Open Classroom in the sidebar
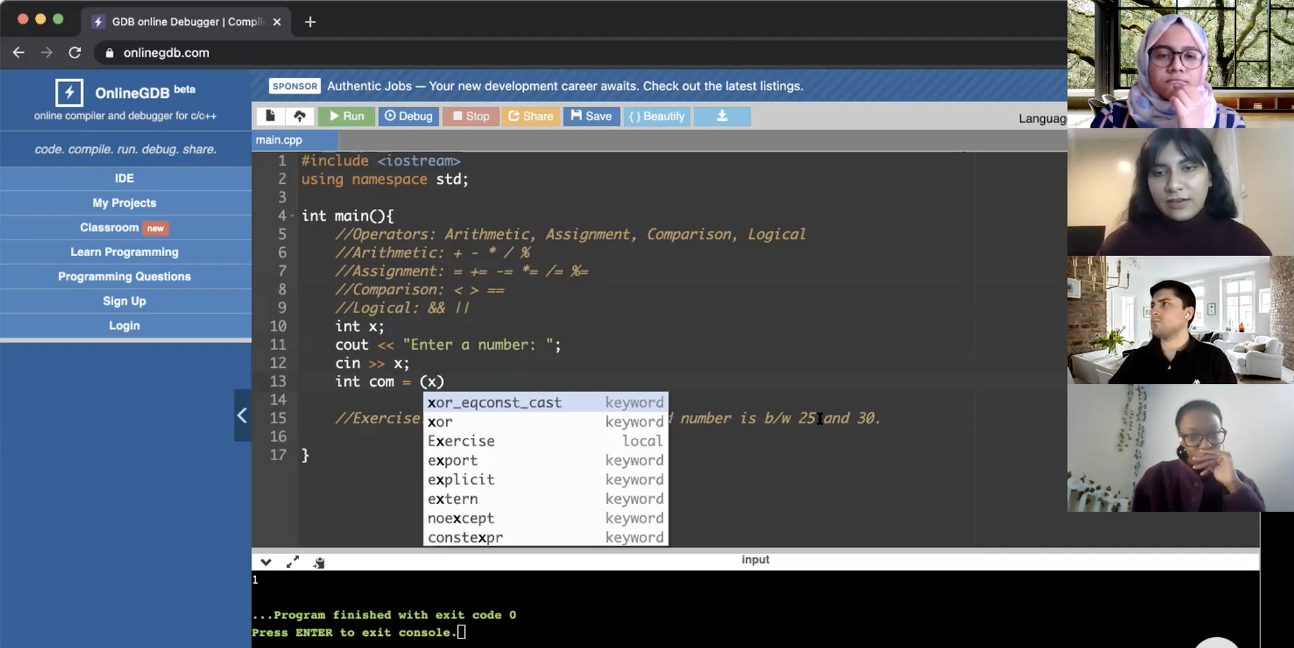1294x648 pixels. coord(125,228)
